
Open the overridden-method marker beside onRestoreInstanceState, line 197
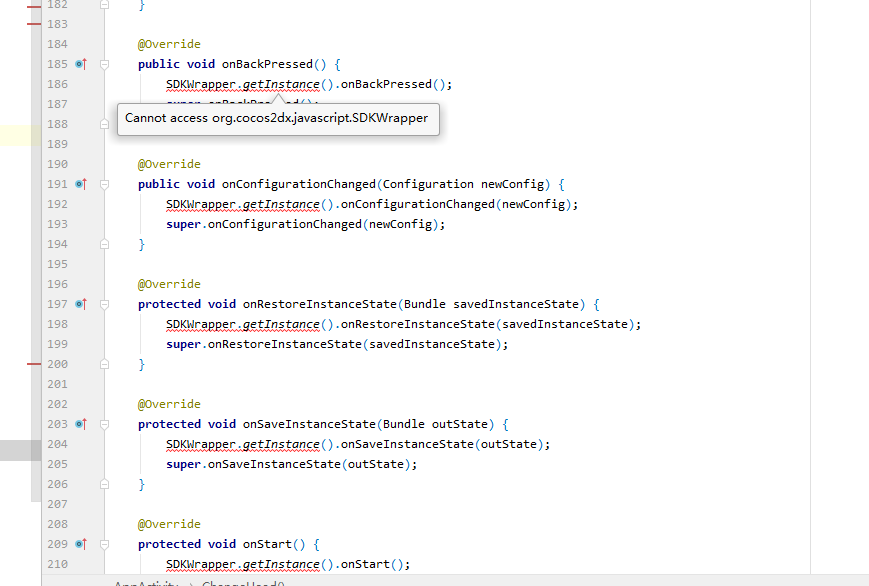click(x=81, y=304)
